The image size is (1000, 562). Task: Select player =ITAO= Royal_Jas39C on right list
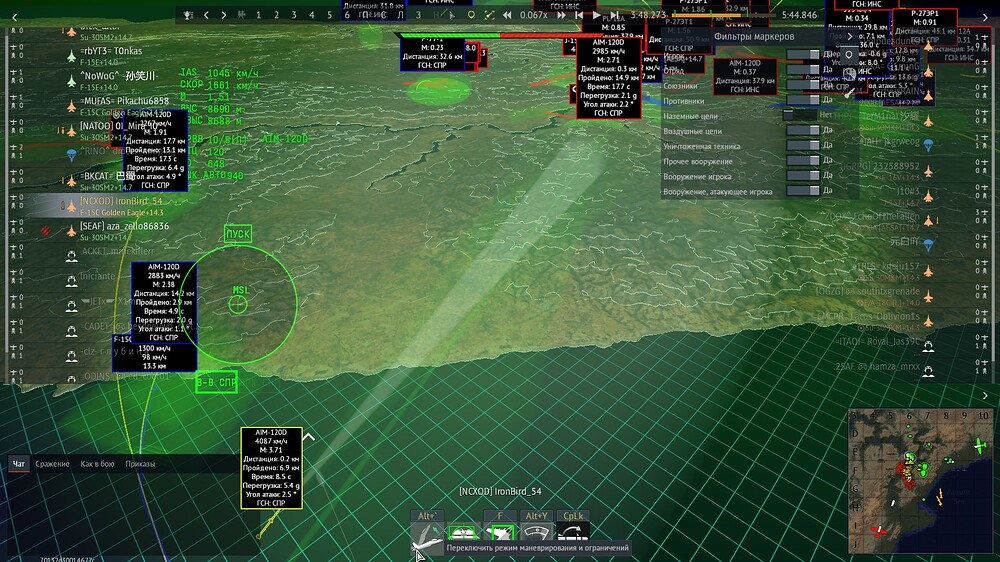878,341
